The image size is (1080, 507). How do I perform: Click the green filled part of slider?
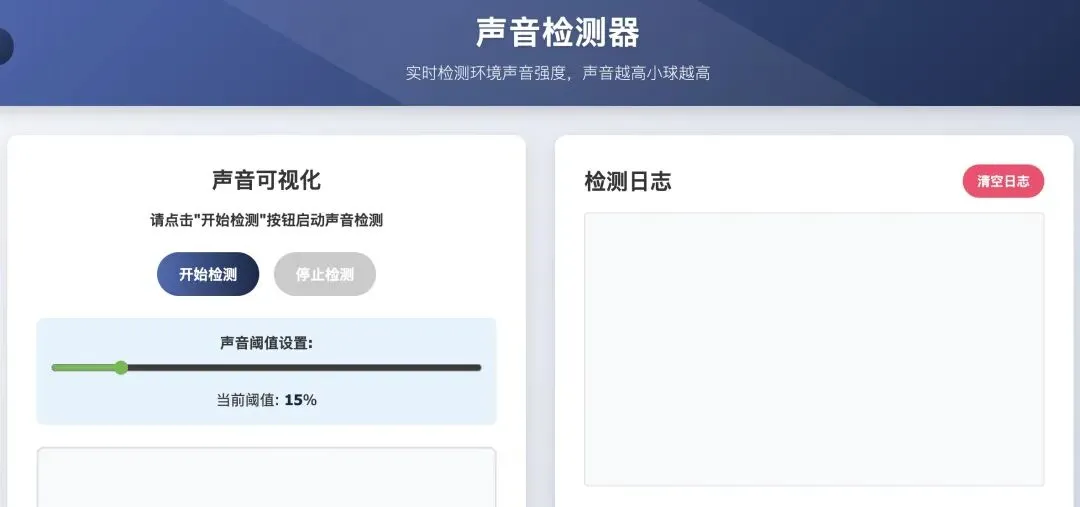85,368
